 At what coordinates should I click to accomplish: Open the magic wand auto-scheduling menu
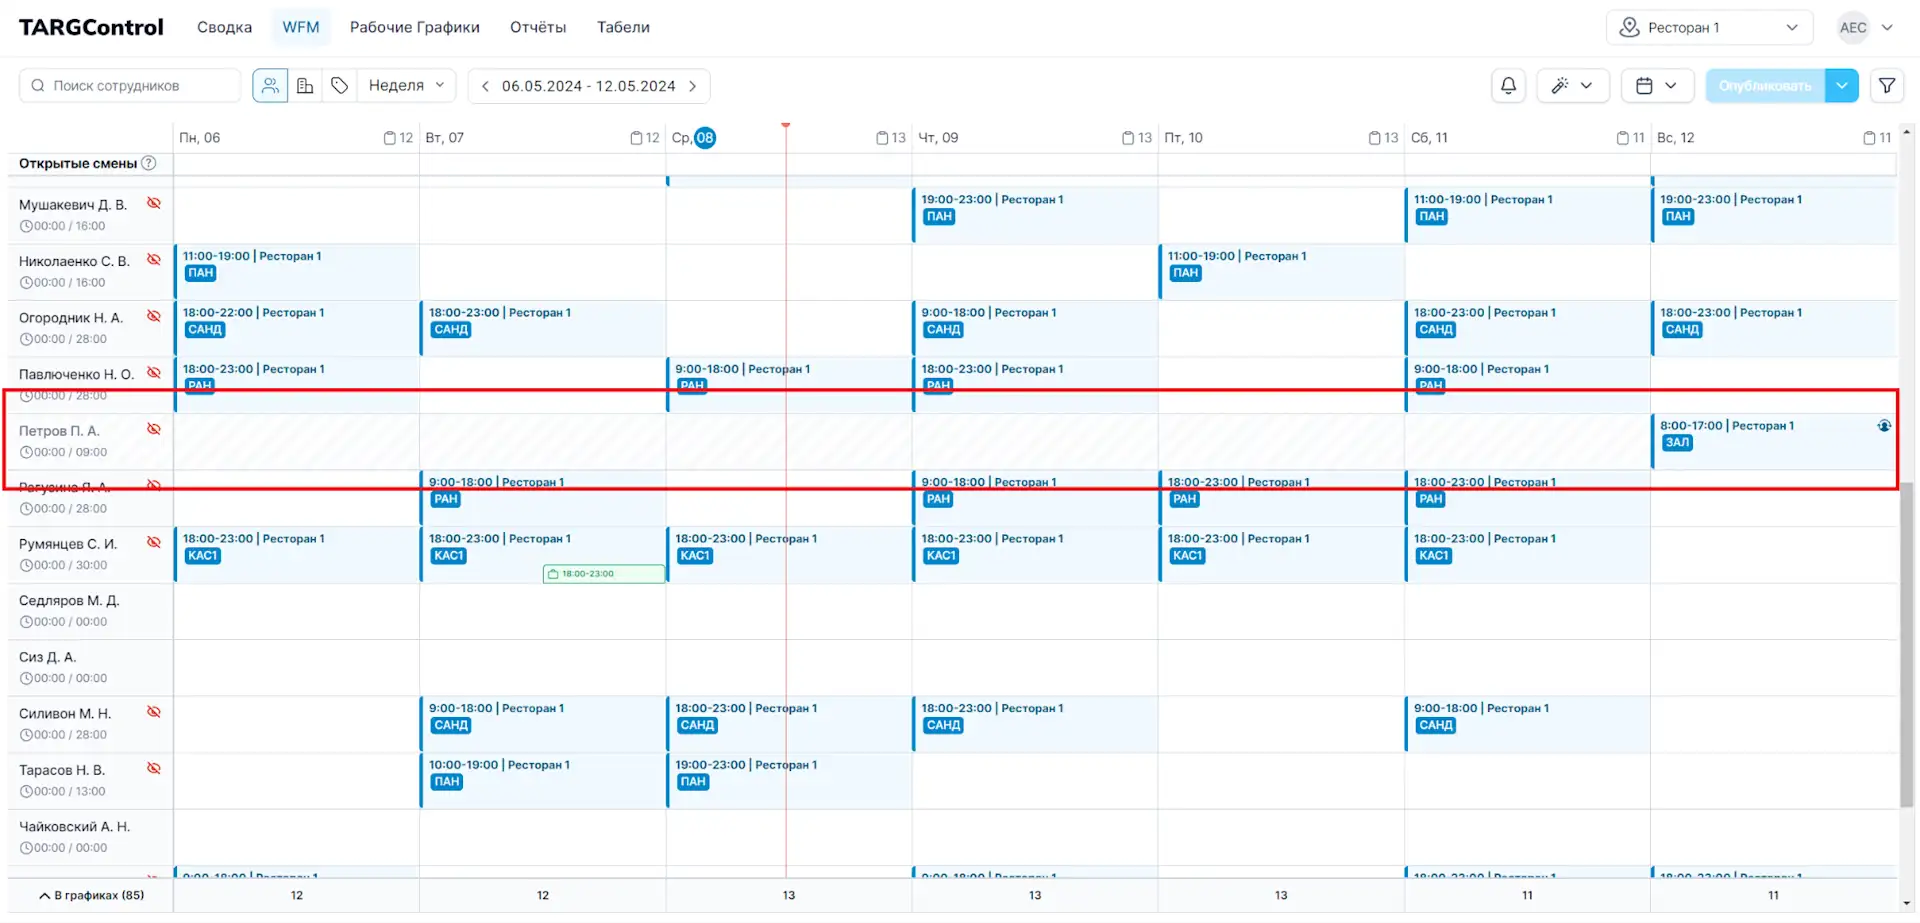pyautogui.click(x=1573, y=86)
